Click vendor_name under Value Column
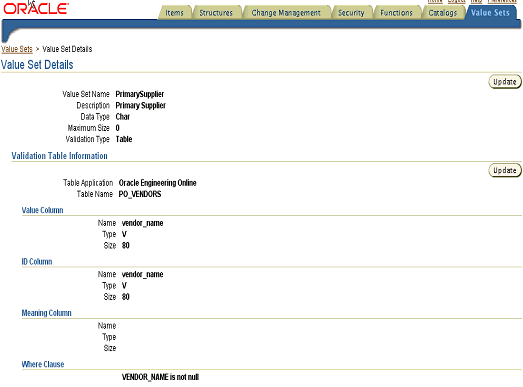 (142, 223)
